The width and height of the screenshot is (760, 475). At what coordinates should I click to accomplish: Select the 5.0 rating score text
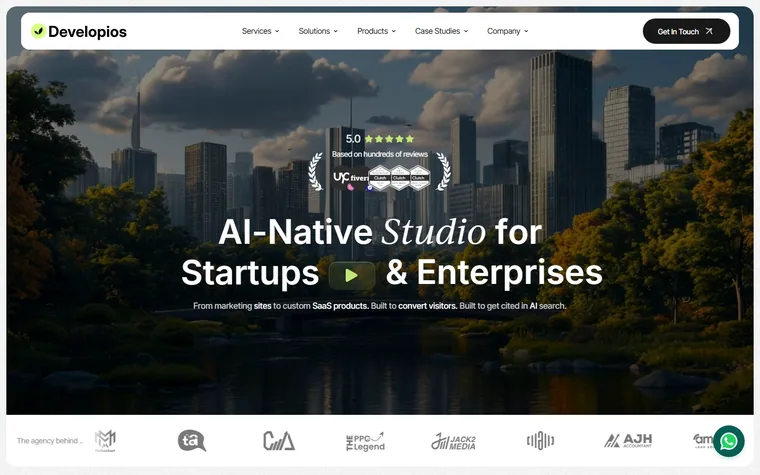(353, 139)
